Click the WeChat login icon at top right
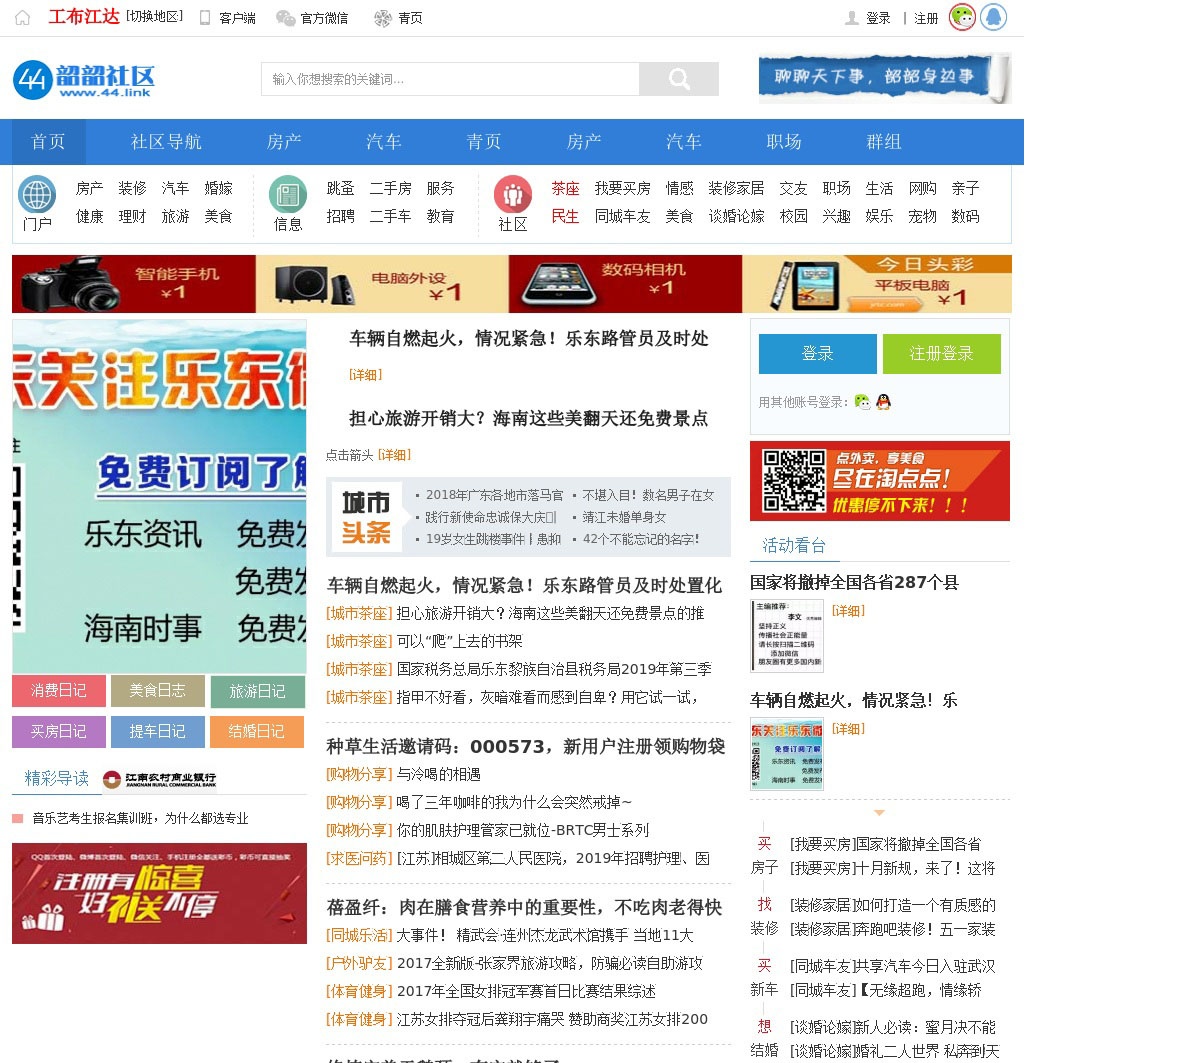 coord(962,17)
